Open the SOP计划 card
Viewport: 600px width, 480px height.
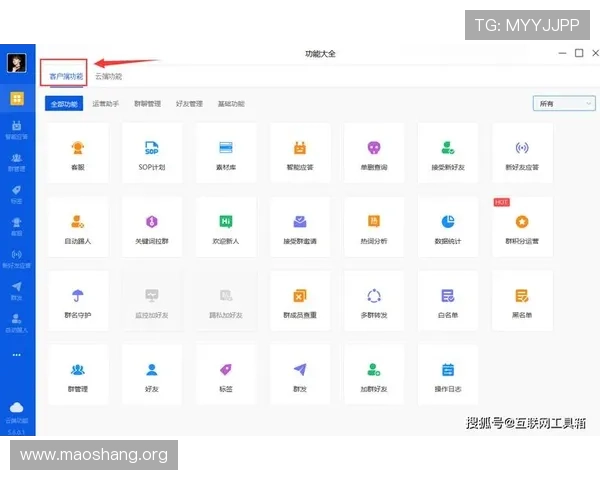152,153
